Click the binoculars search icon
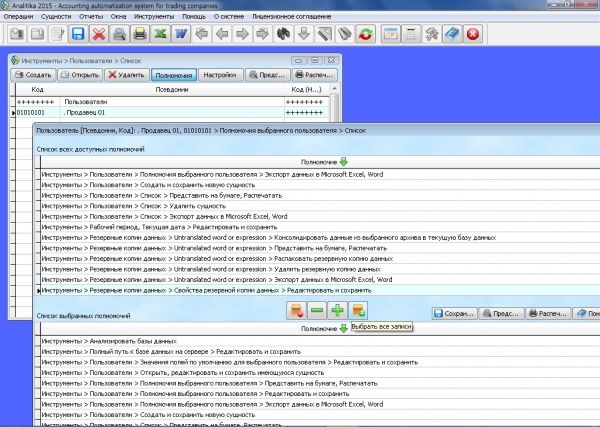The image size is (600, 427). click(284, 34)
